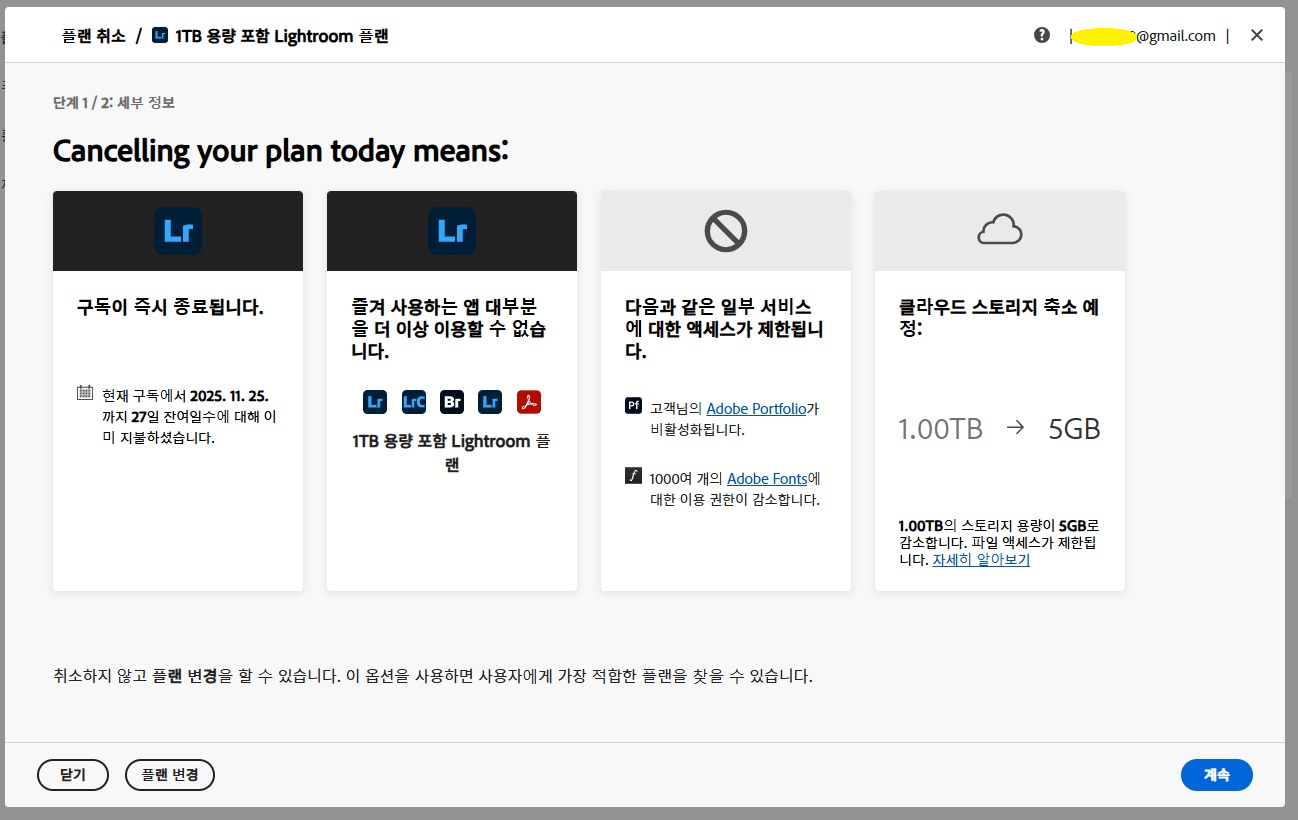Click the heading Cancelling your plan today means:
Viewport: 1298px width, 820px height.
(x=281, y=151)
